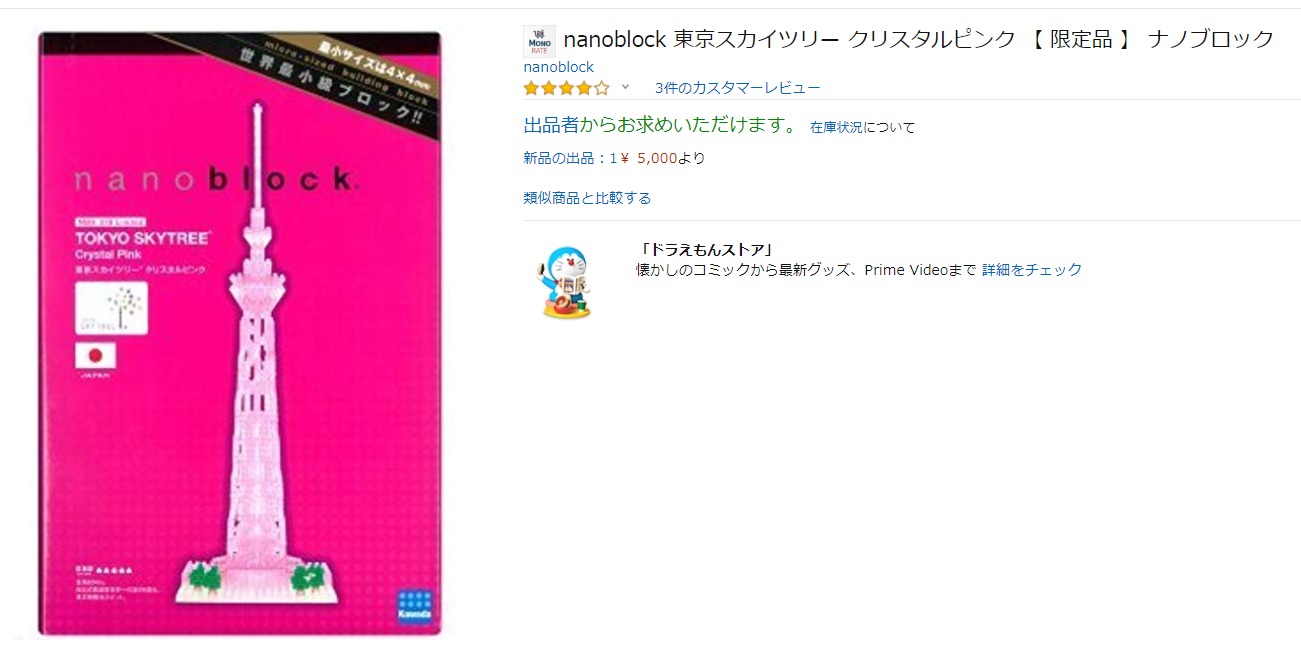Click the Japan flag on the box
This screenshot has height=646, width=1301.
point(96,355)
